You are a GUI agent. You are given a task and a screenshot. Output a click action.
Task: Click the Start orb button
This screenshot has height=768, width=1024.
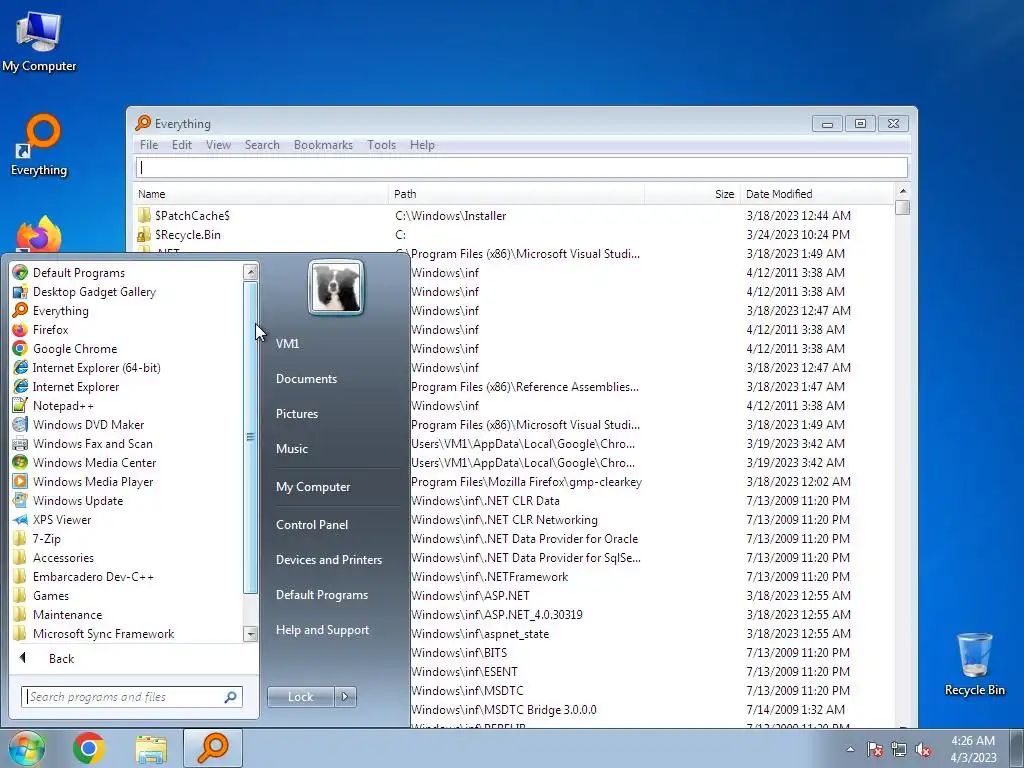click(x=26, y=748)
